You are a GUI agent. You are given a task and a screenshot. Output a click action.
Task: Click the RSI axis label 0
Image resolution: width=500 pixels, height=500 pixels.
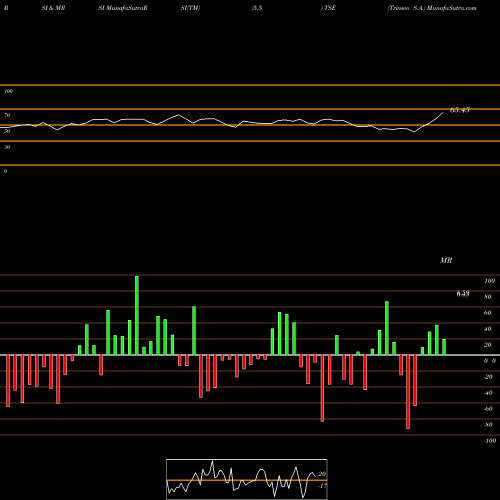5,171
